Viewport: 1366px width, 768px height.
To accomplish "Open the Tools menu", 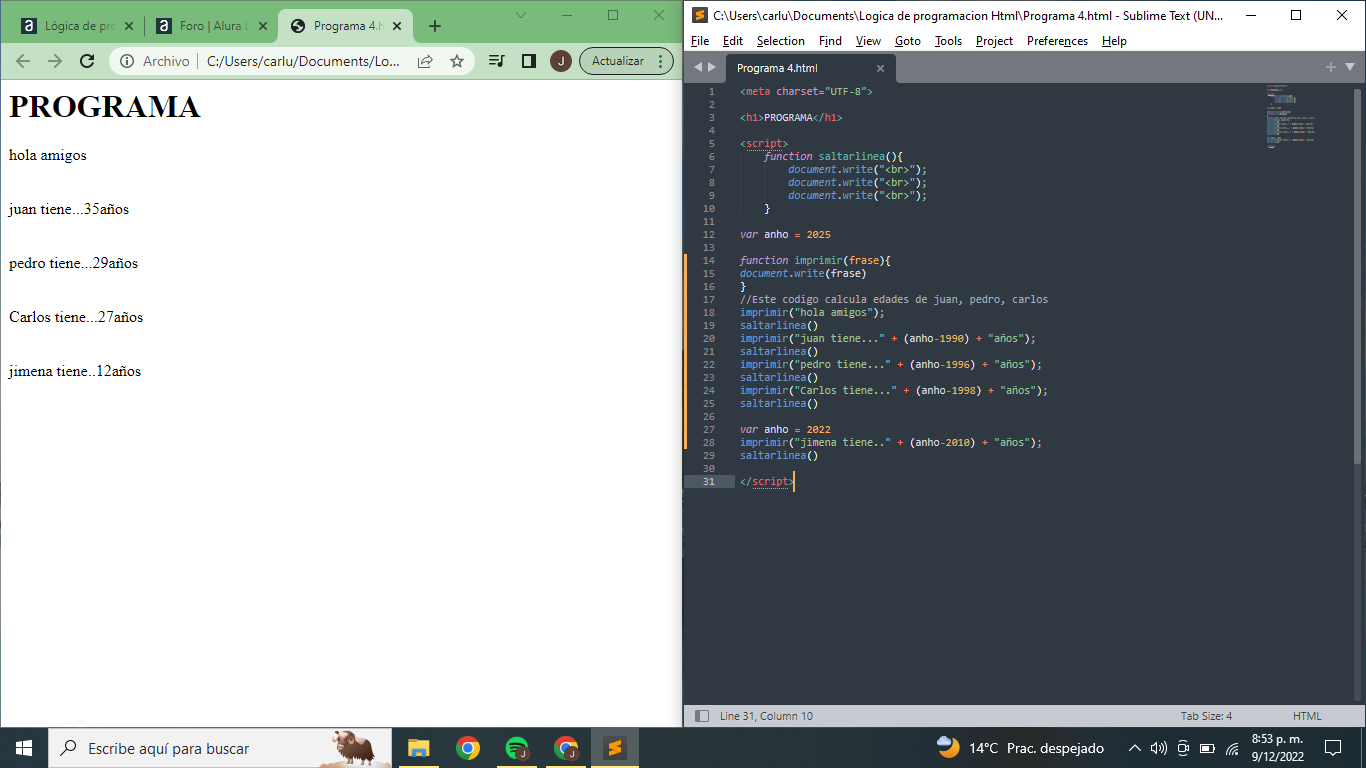I will pos(948,41).
